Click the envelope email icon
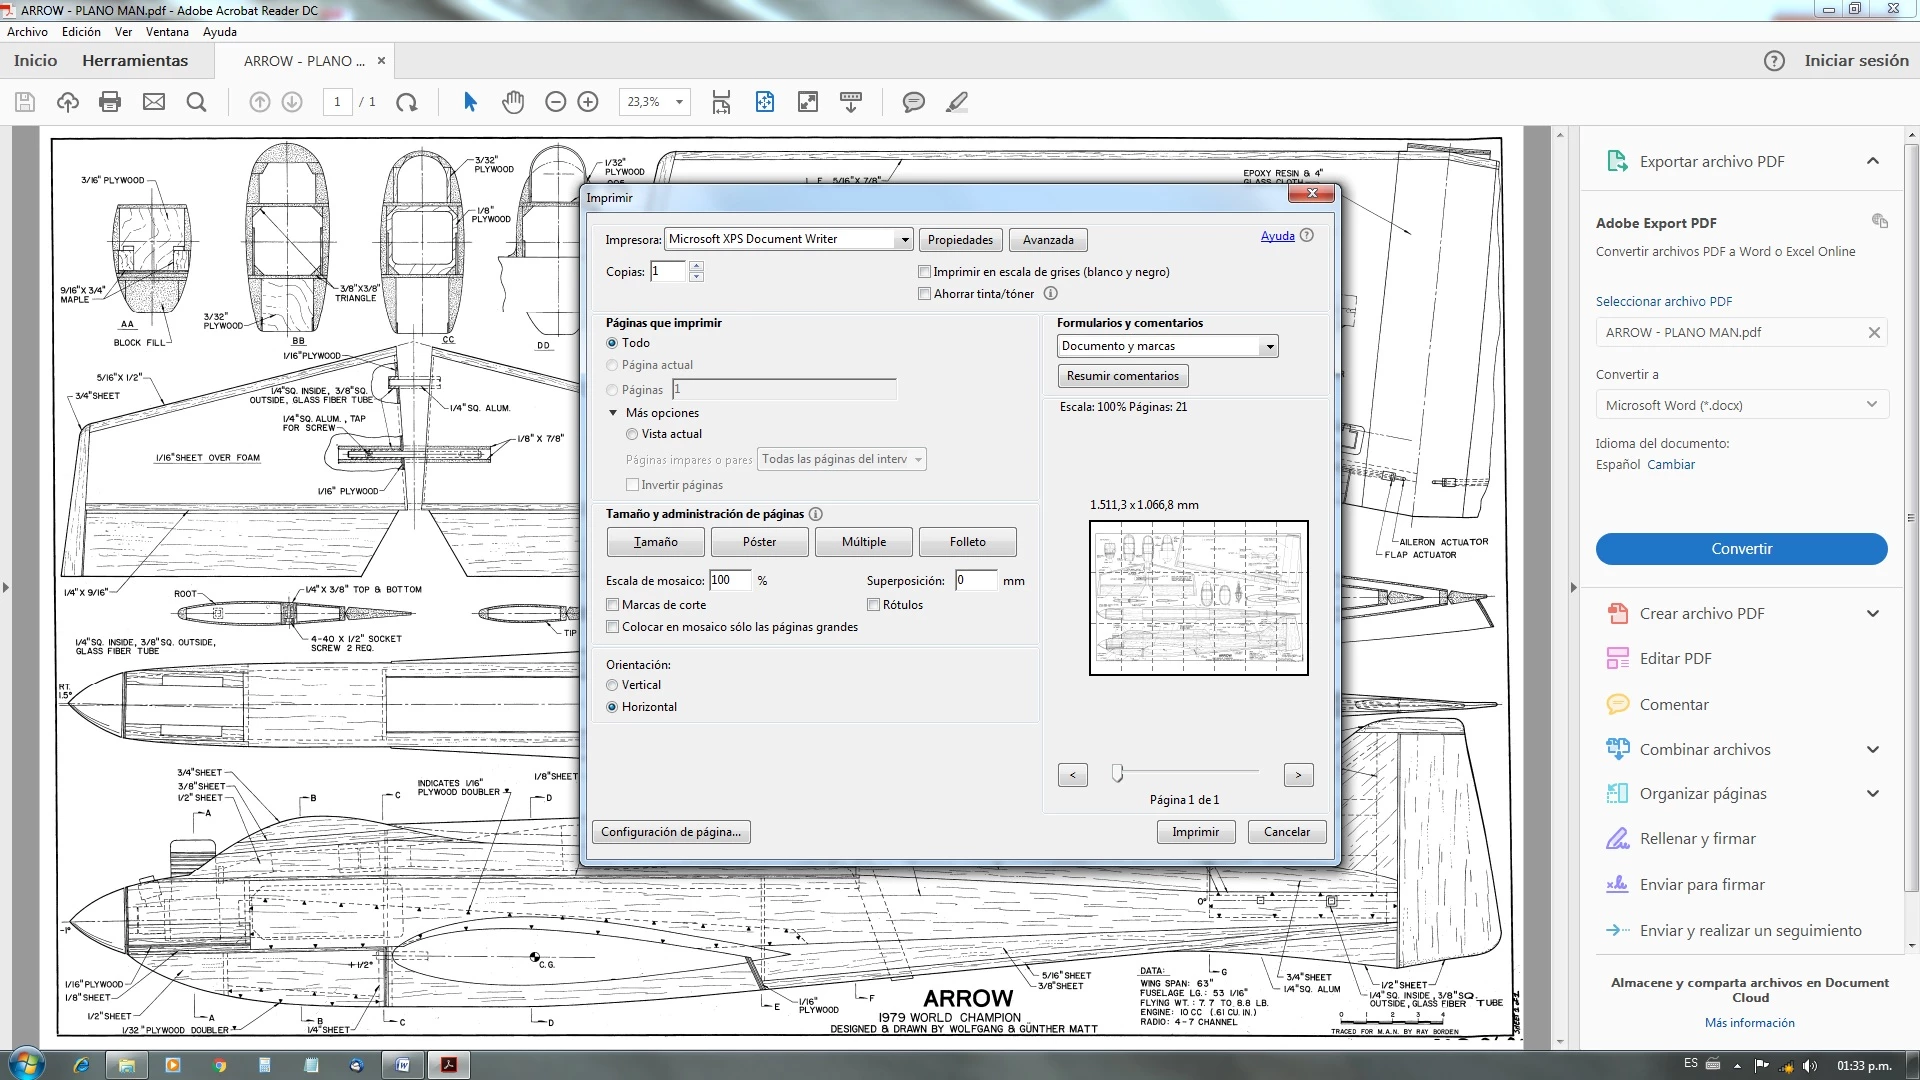This screenshot has width=1920, height=1080. coord(153,102)
